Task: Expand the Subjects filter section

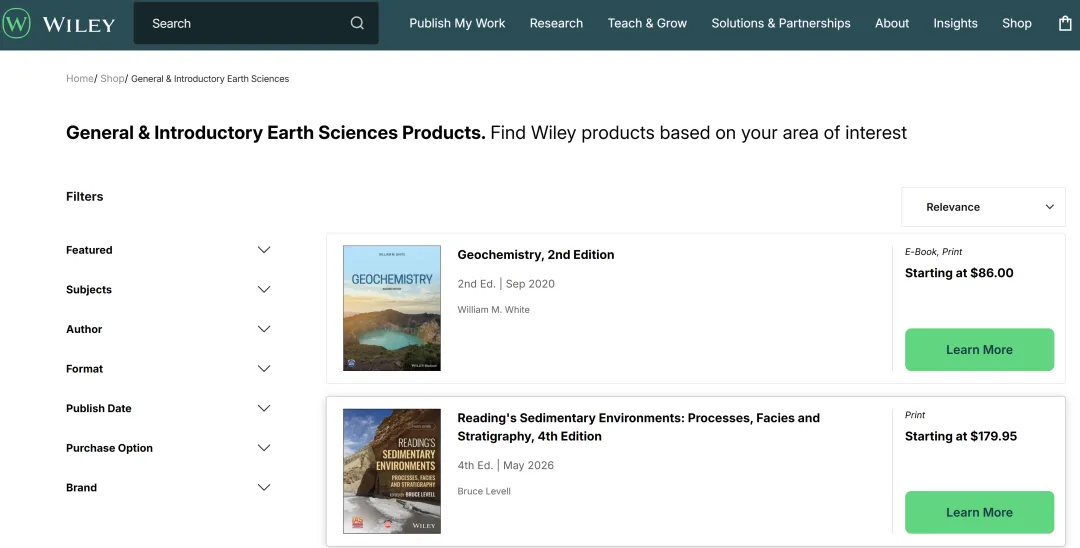Action: (x=264, y=290)
